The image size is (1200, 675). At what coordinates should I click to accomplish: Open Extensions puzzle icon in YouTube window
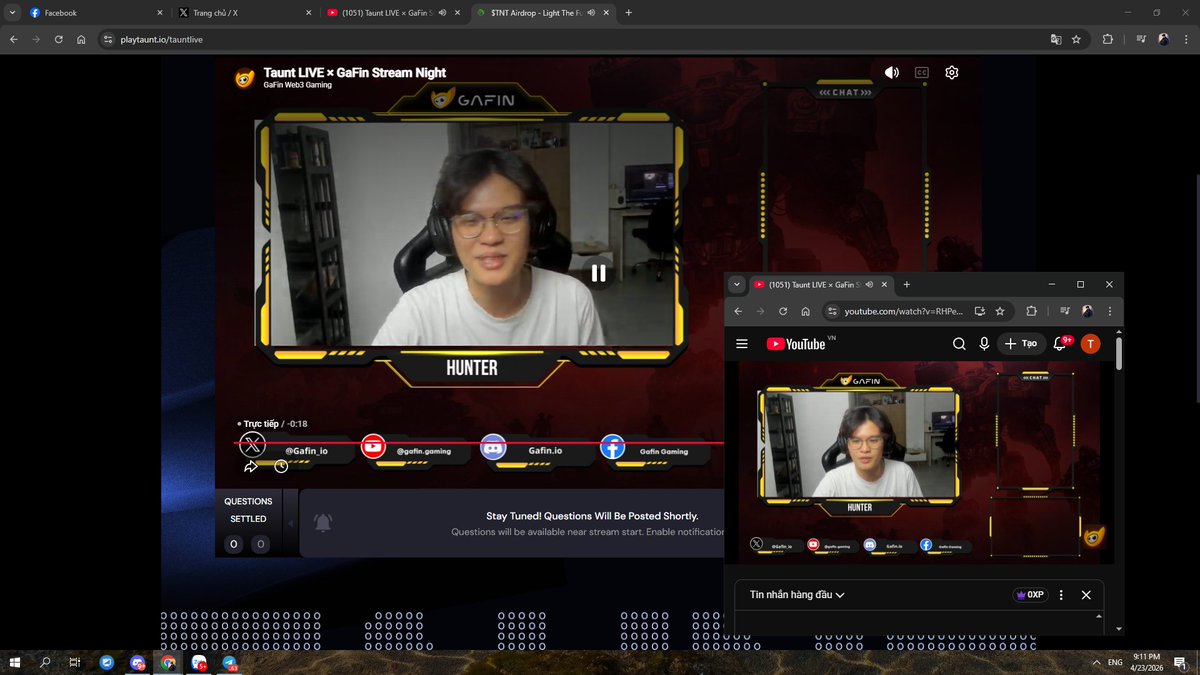point(1031,311)
